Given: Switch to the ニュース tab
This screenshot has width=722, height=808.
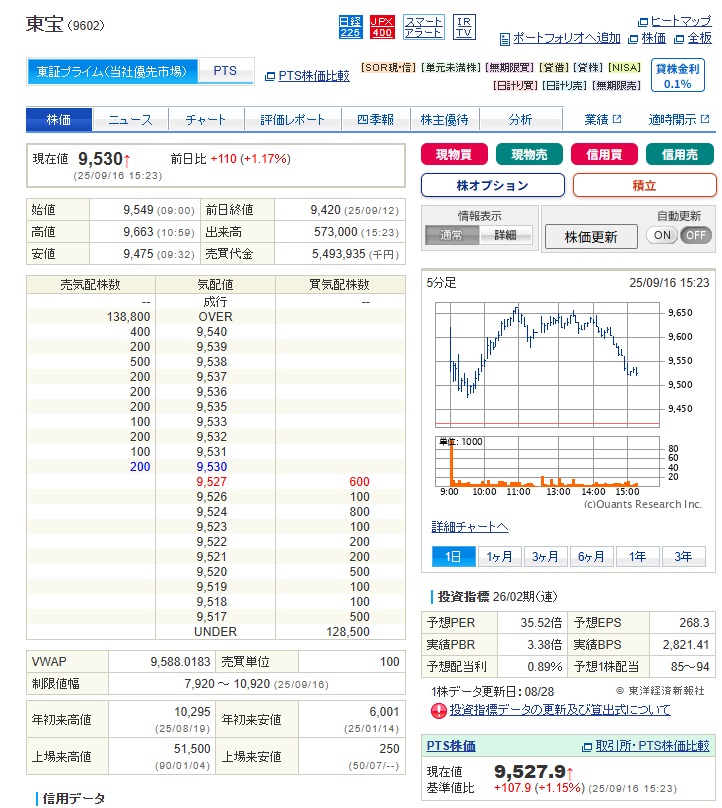Looking at the screenshot, I should (x=130, y=120).
